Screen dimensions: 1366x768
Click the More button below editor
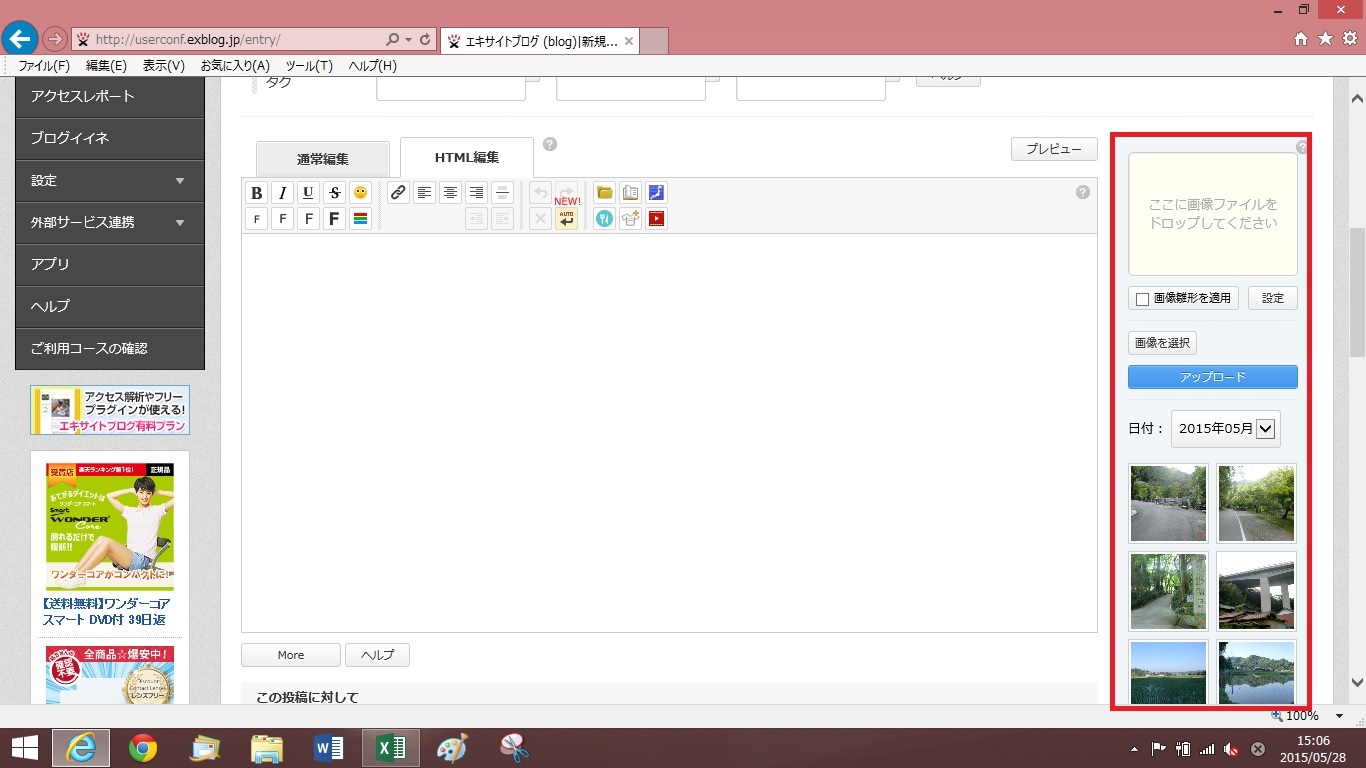(x=291, y=655)
